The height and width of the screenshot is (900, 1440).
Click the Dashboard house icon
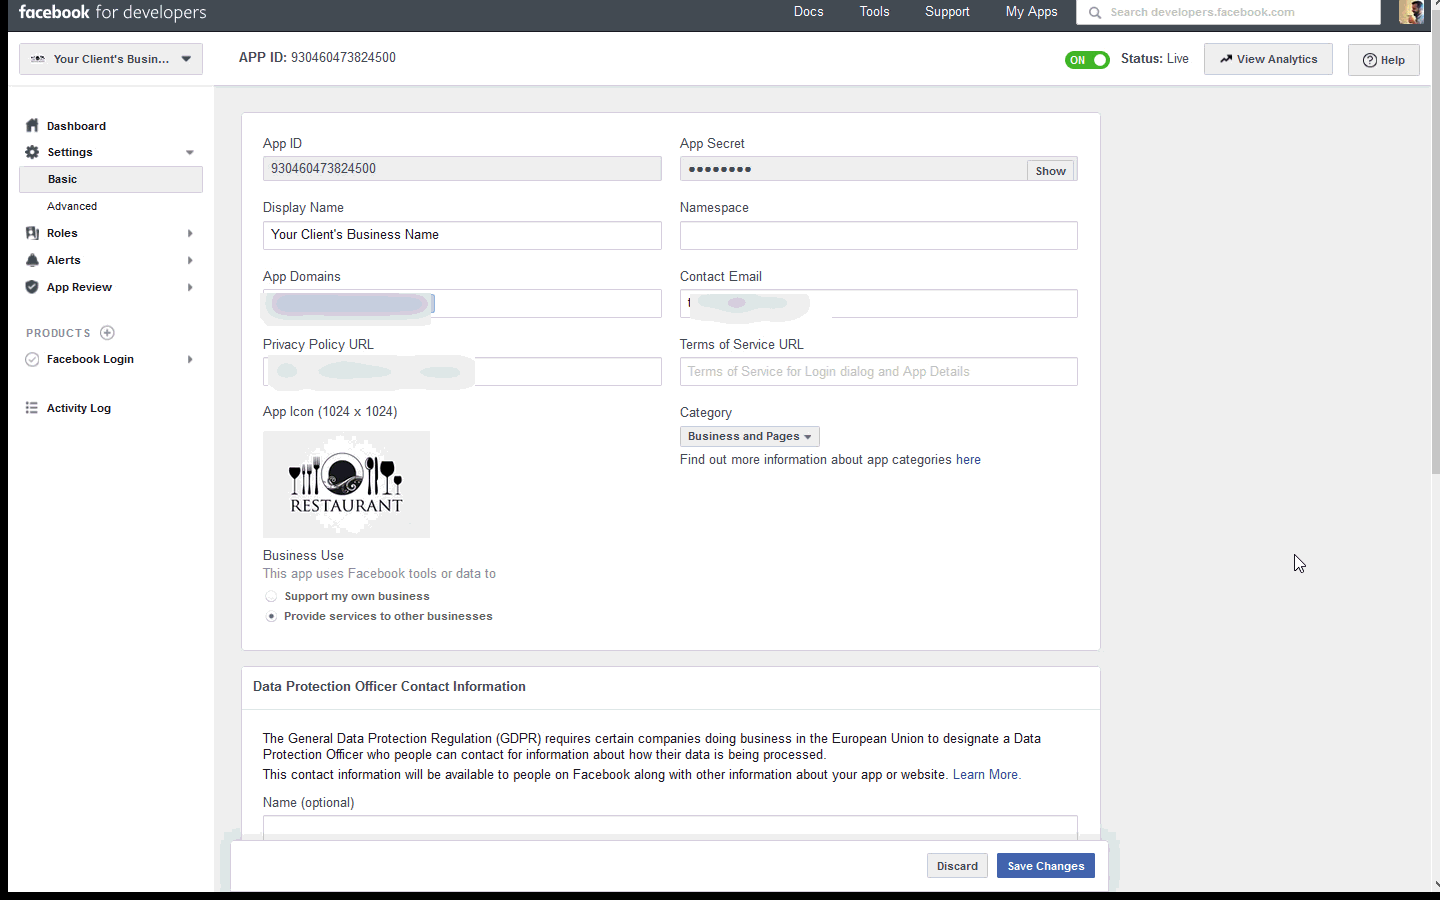[x=32, y=126]
